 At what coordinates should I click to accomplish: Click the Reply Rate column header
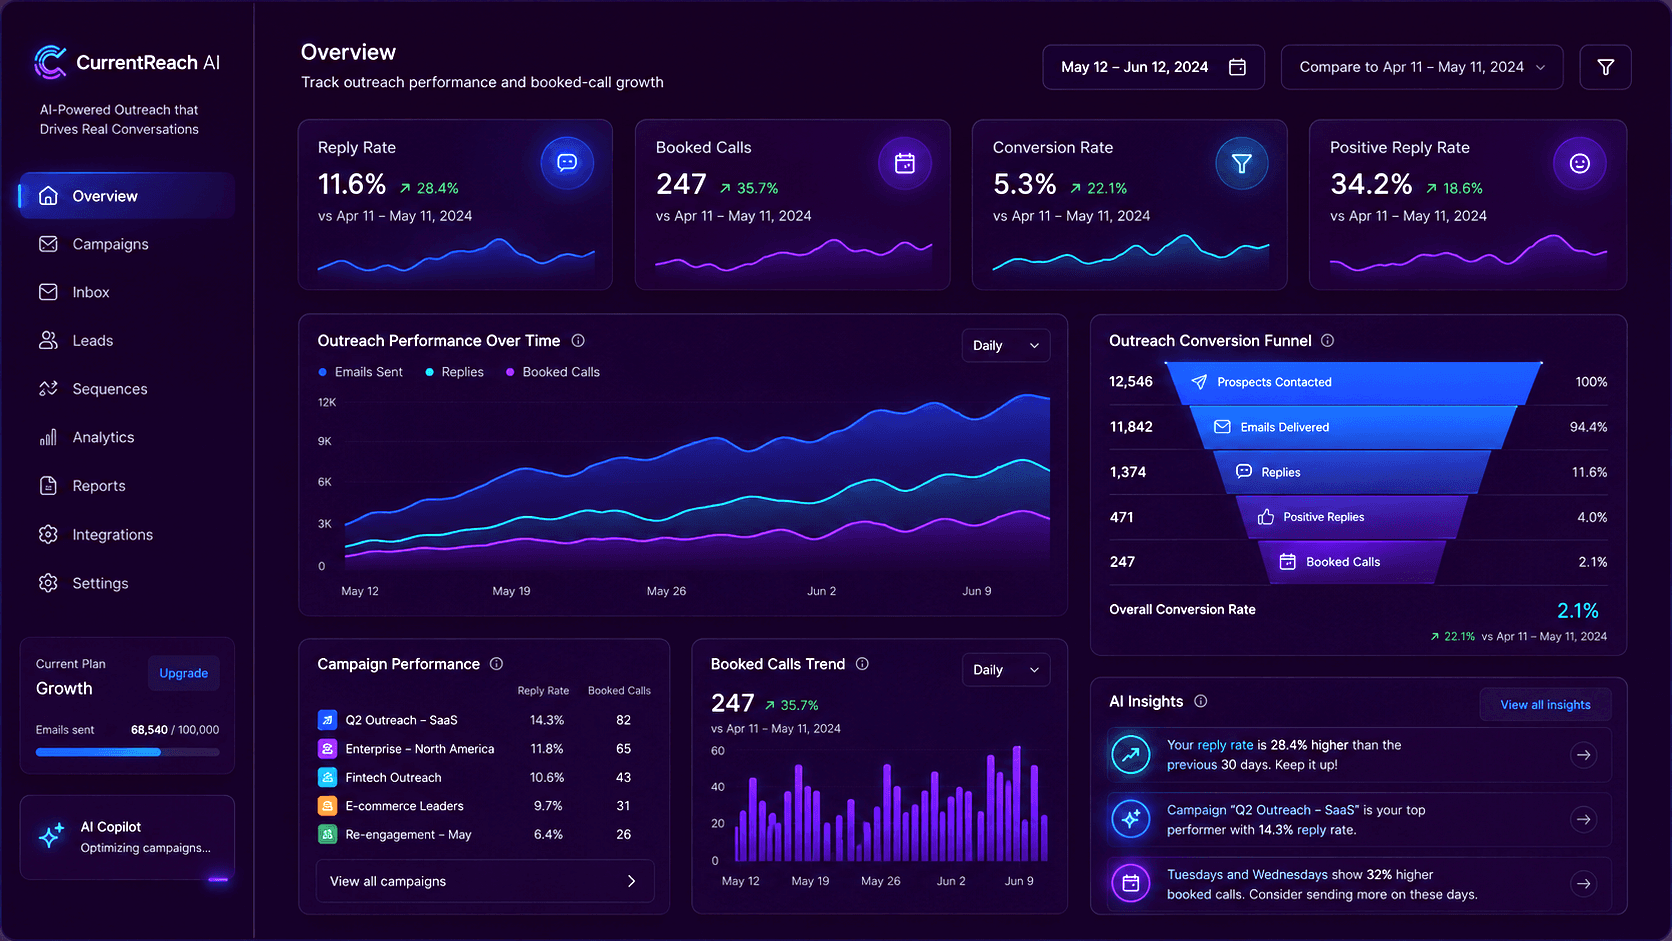point(543,691)
